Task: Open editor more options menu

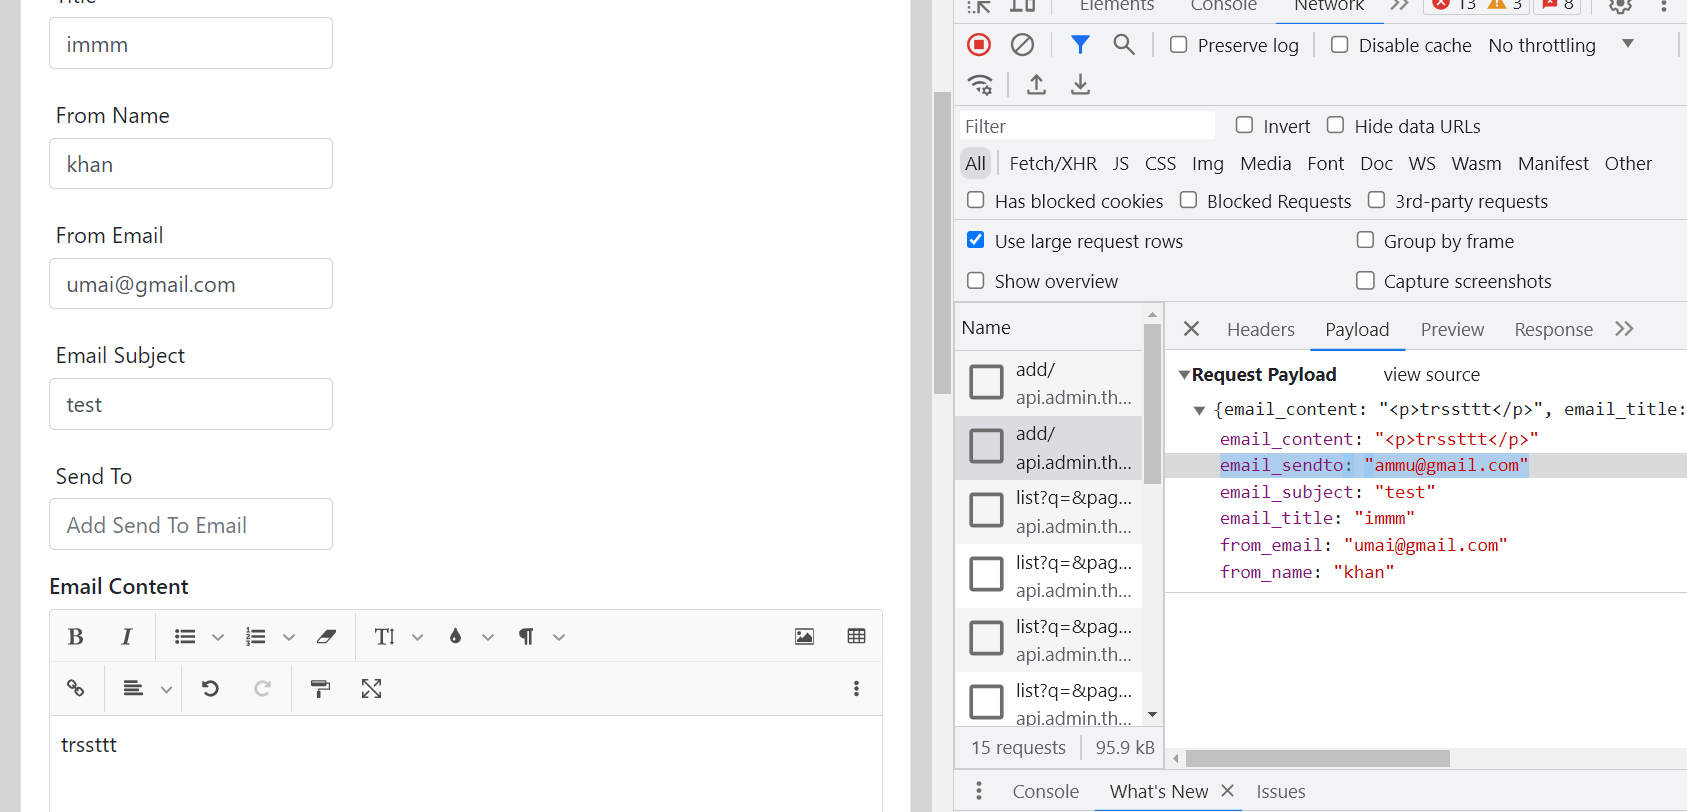Action: 856,688
